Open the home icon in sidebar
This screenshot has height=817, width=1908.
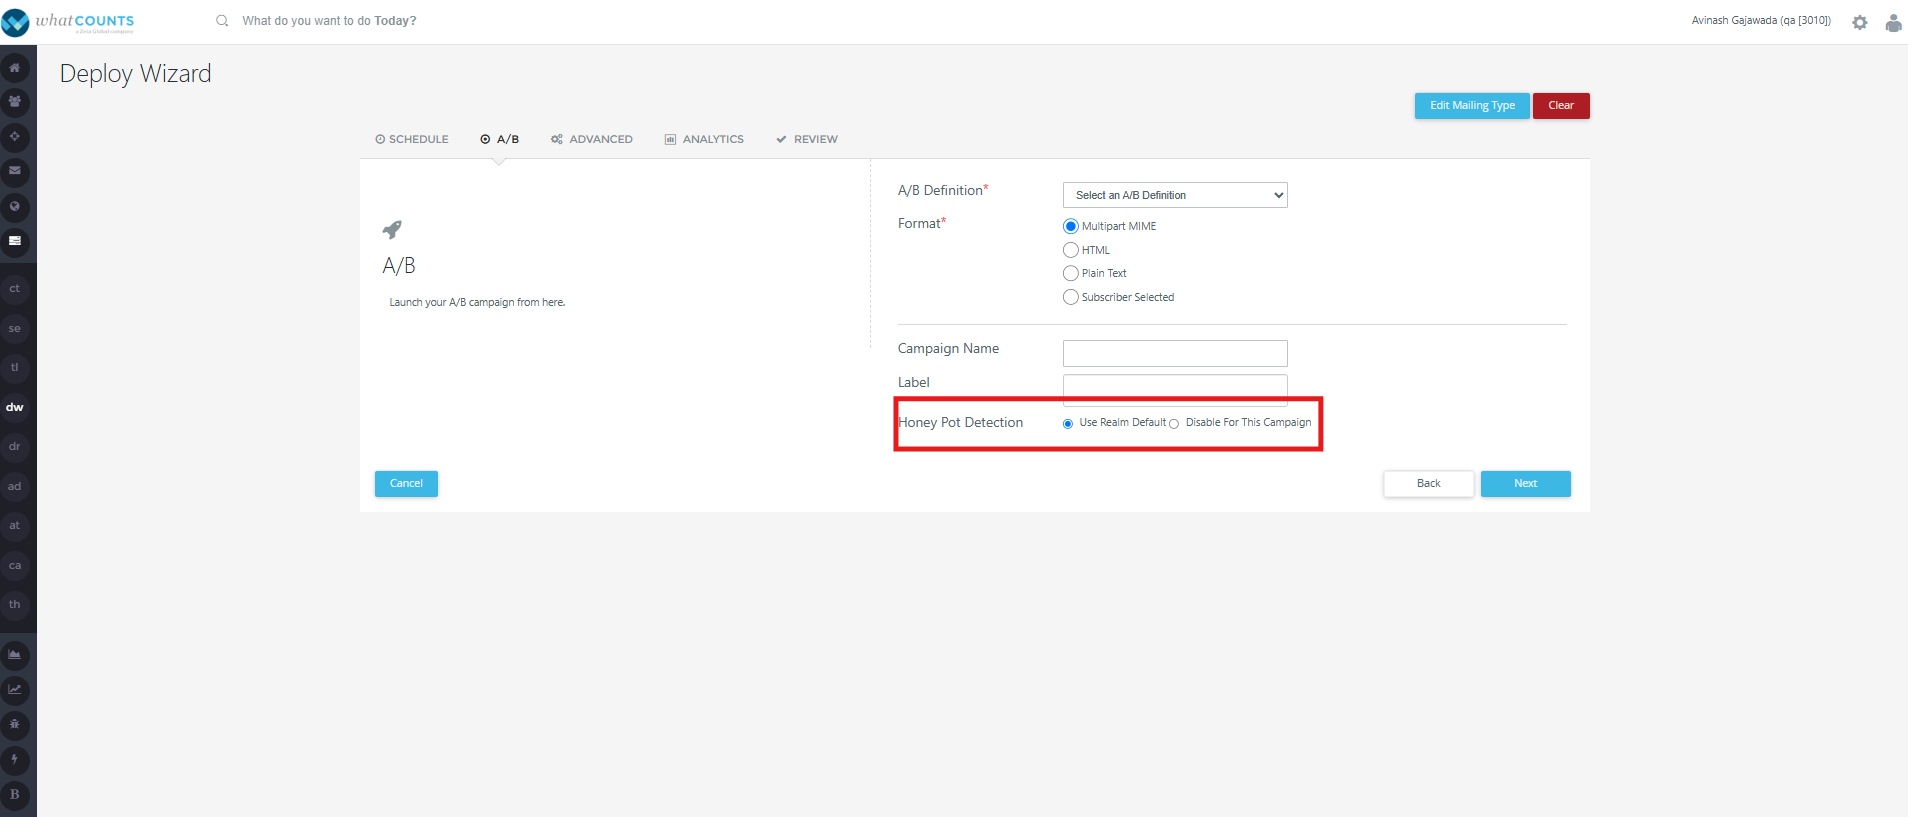[x=15, y=68]
